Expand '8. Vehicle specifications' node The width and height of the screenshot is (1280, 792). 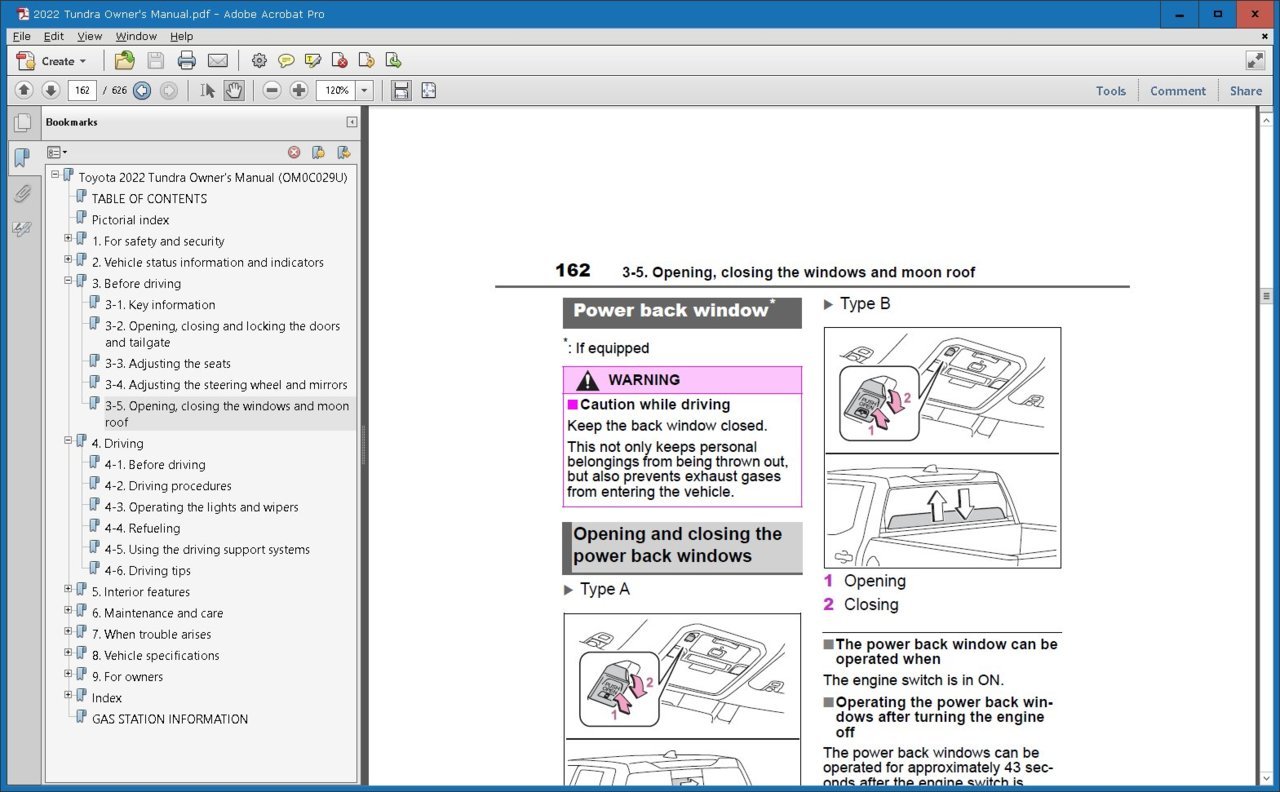coord(68,652)
